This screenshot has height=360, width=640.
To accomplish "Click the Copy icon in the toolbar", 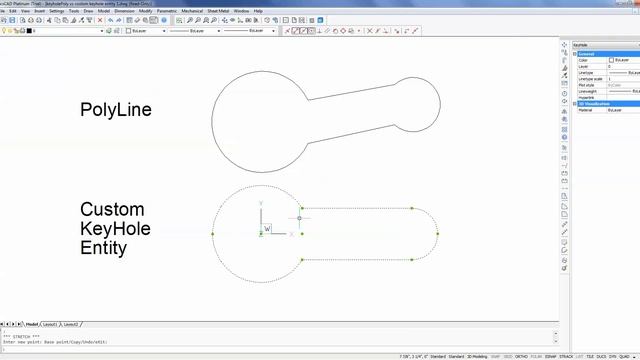I will (x=58, y=20).
